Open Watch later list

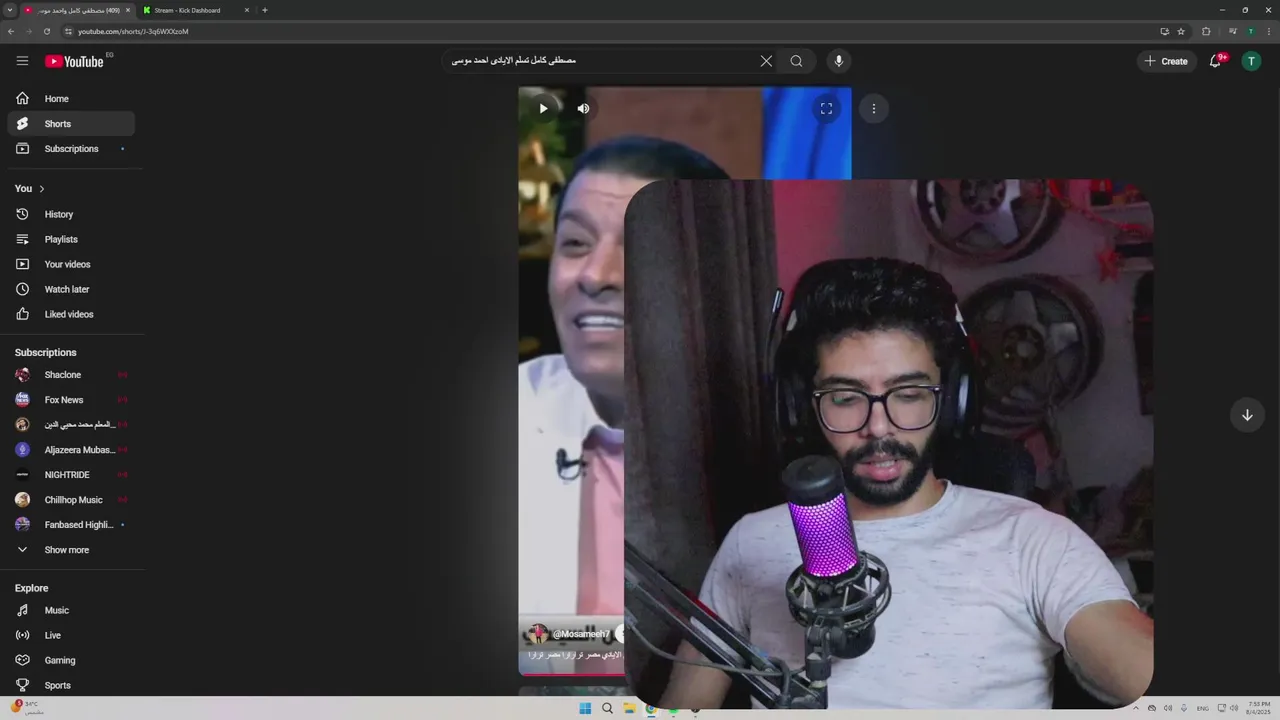point(70,289)
